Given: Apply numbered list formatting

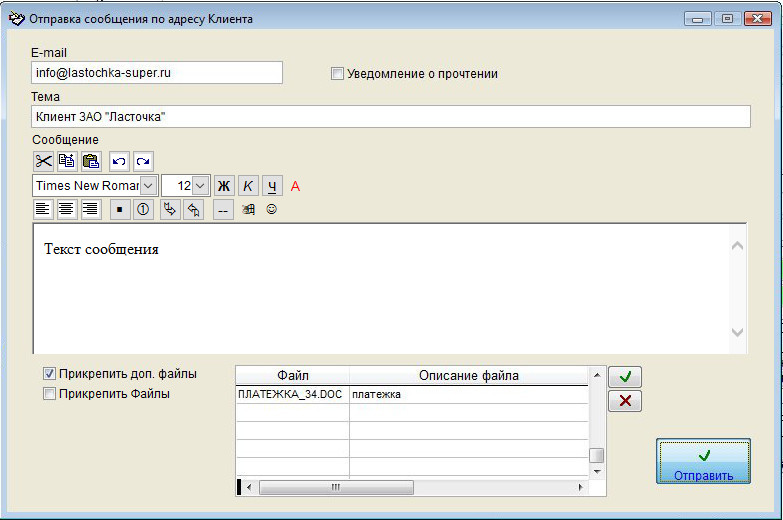Looking at the screenshot, I should (x=143, y=209).
